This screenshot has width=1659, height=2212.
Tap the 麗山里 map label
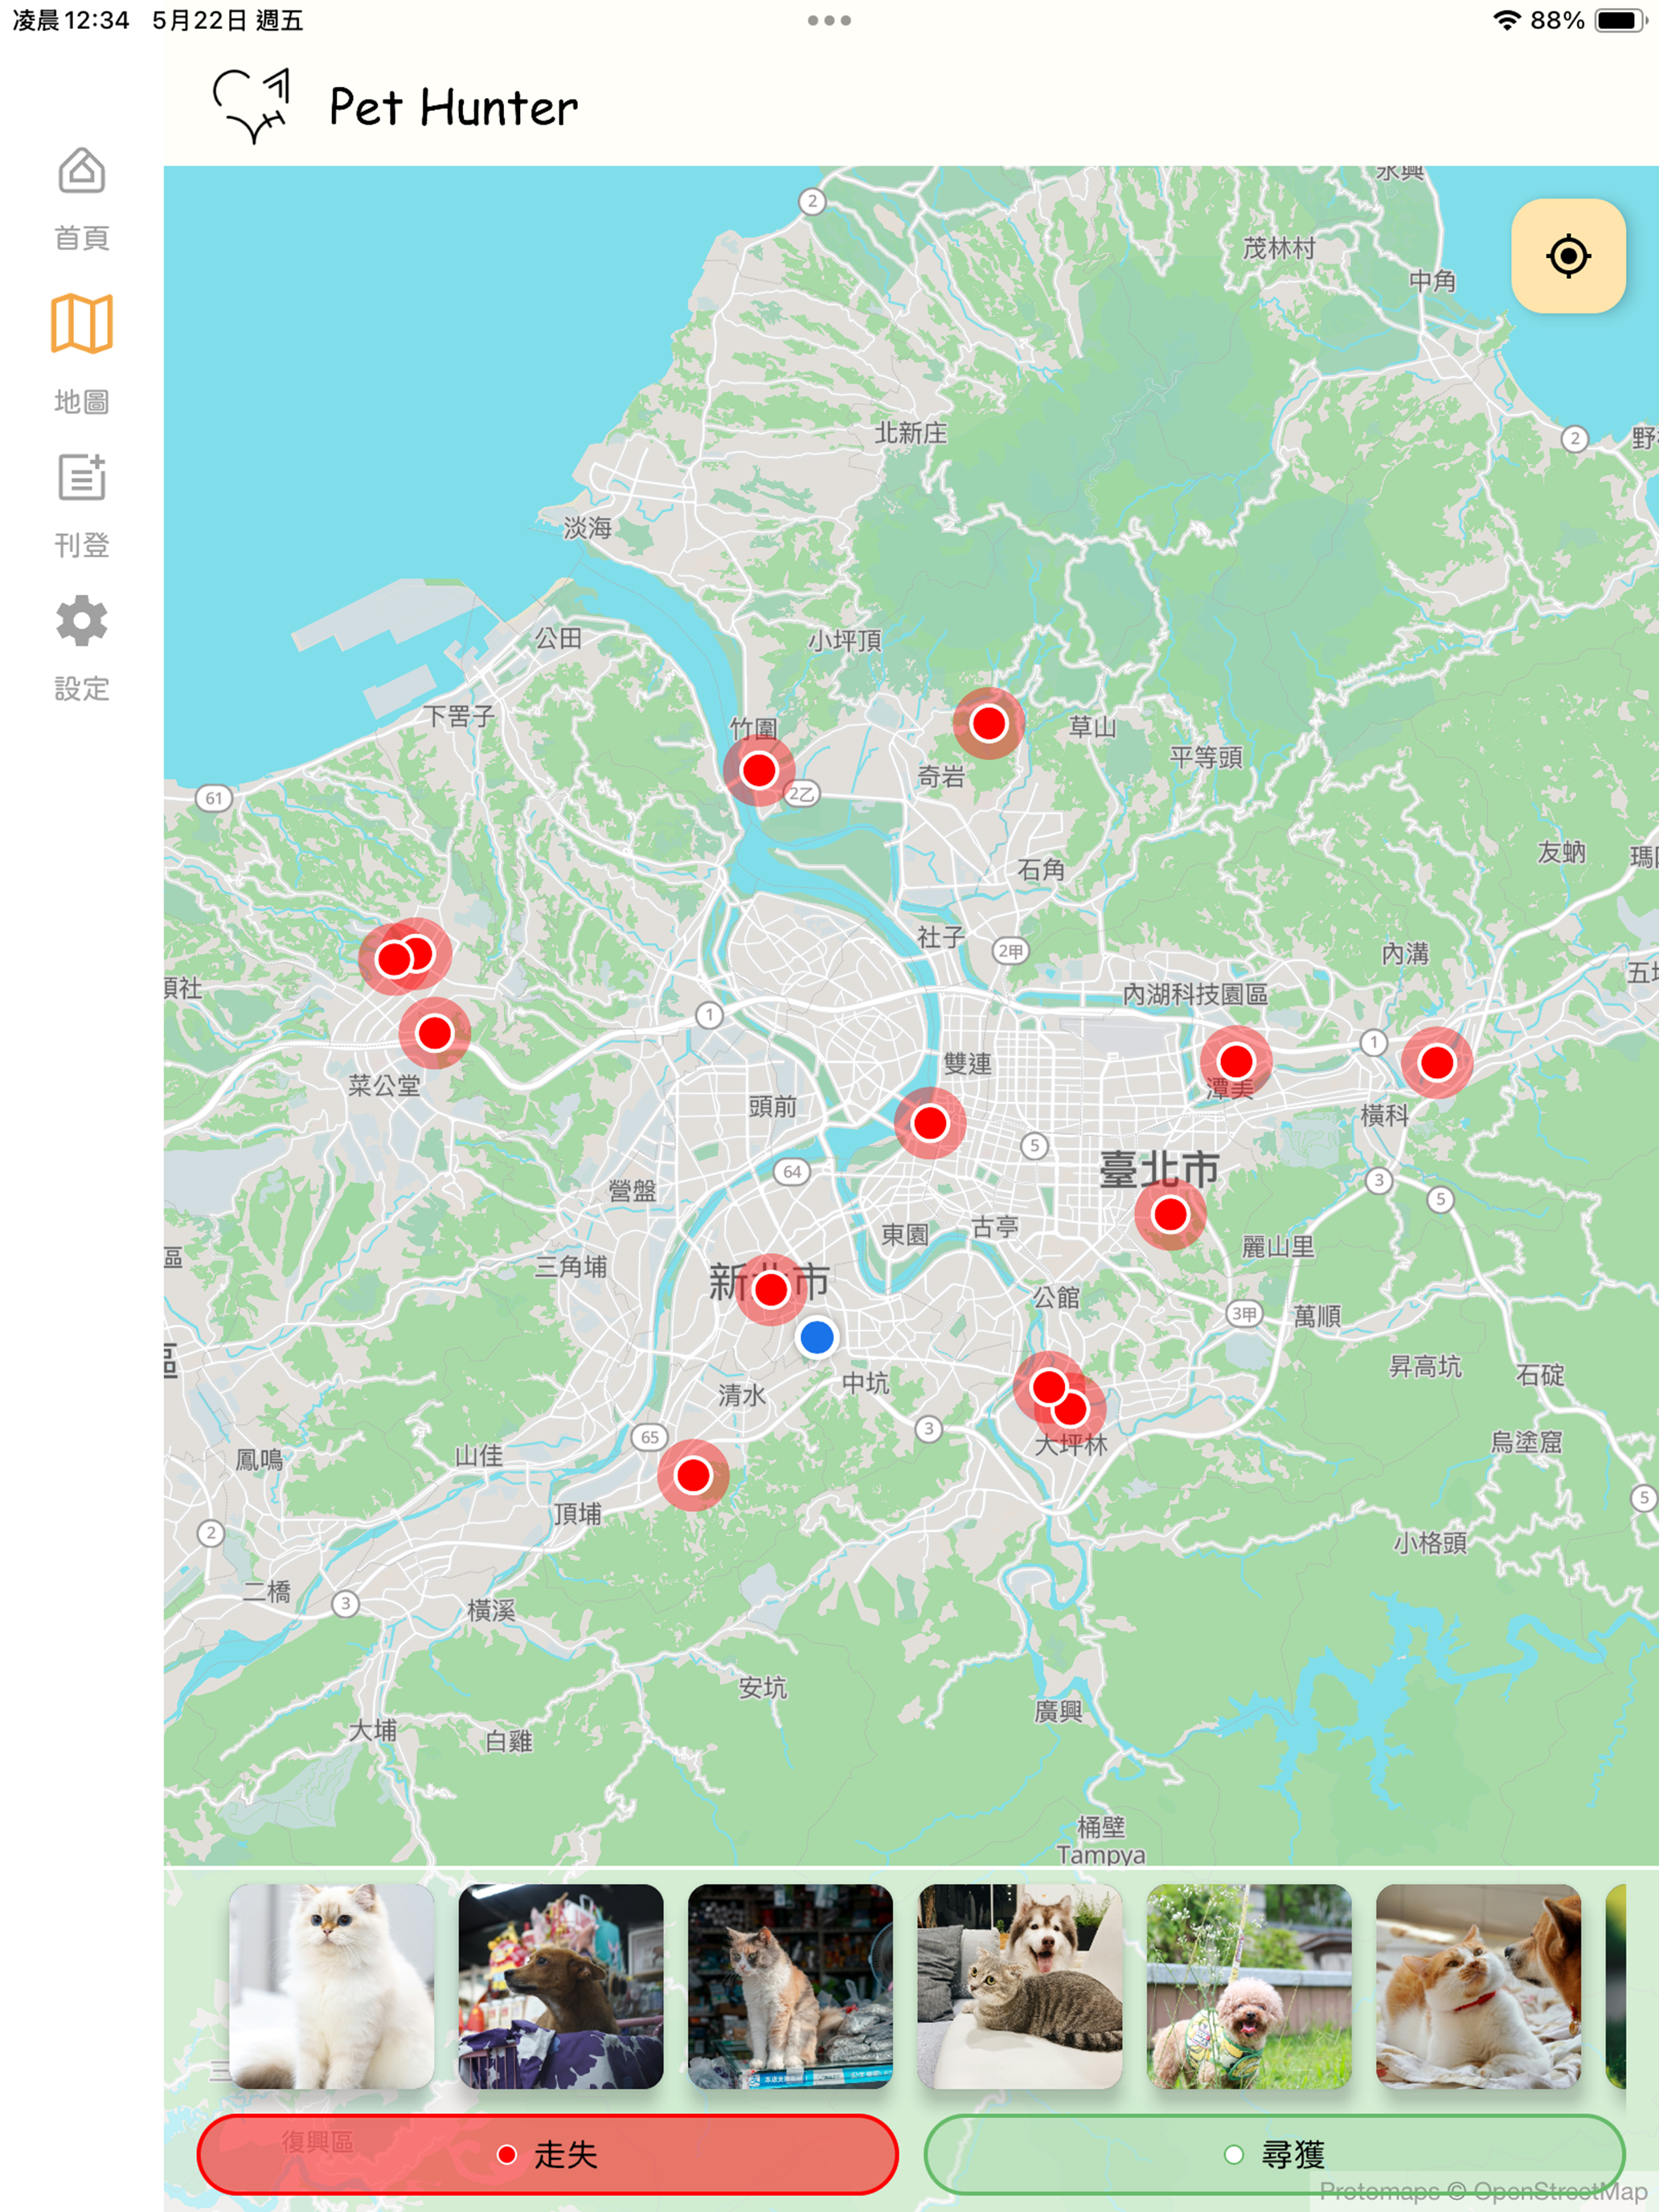coord(1278,1247)
